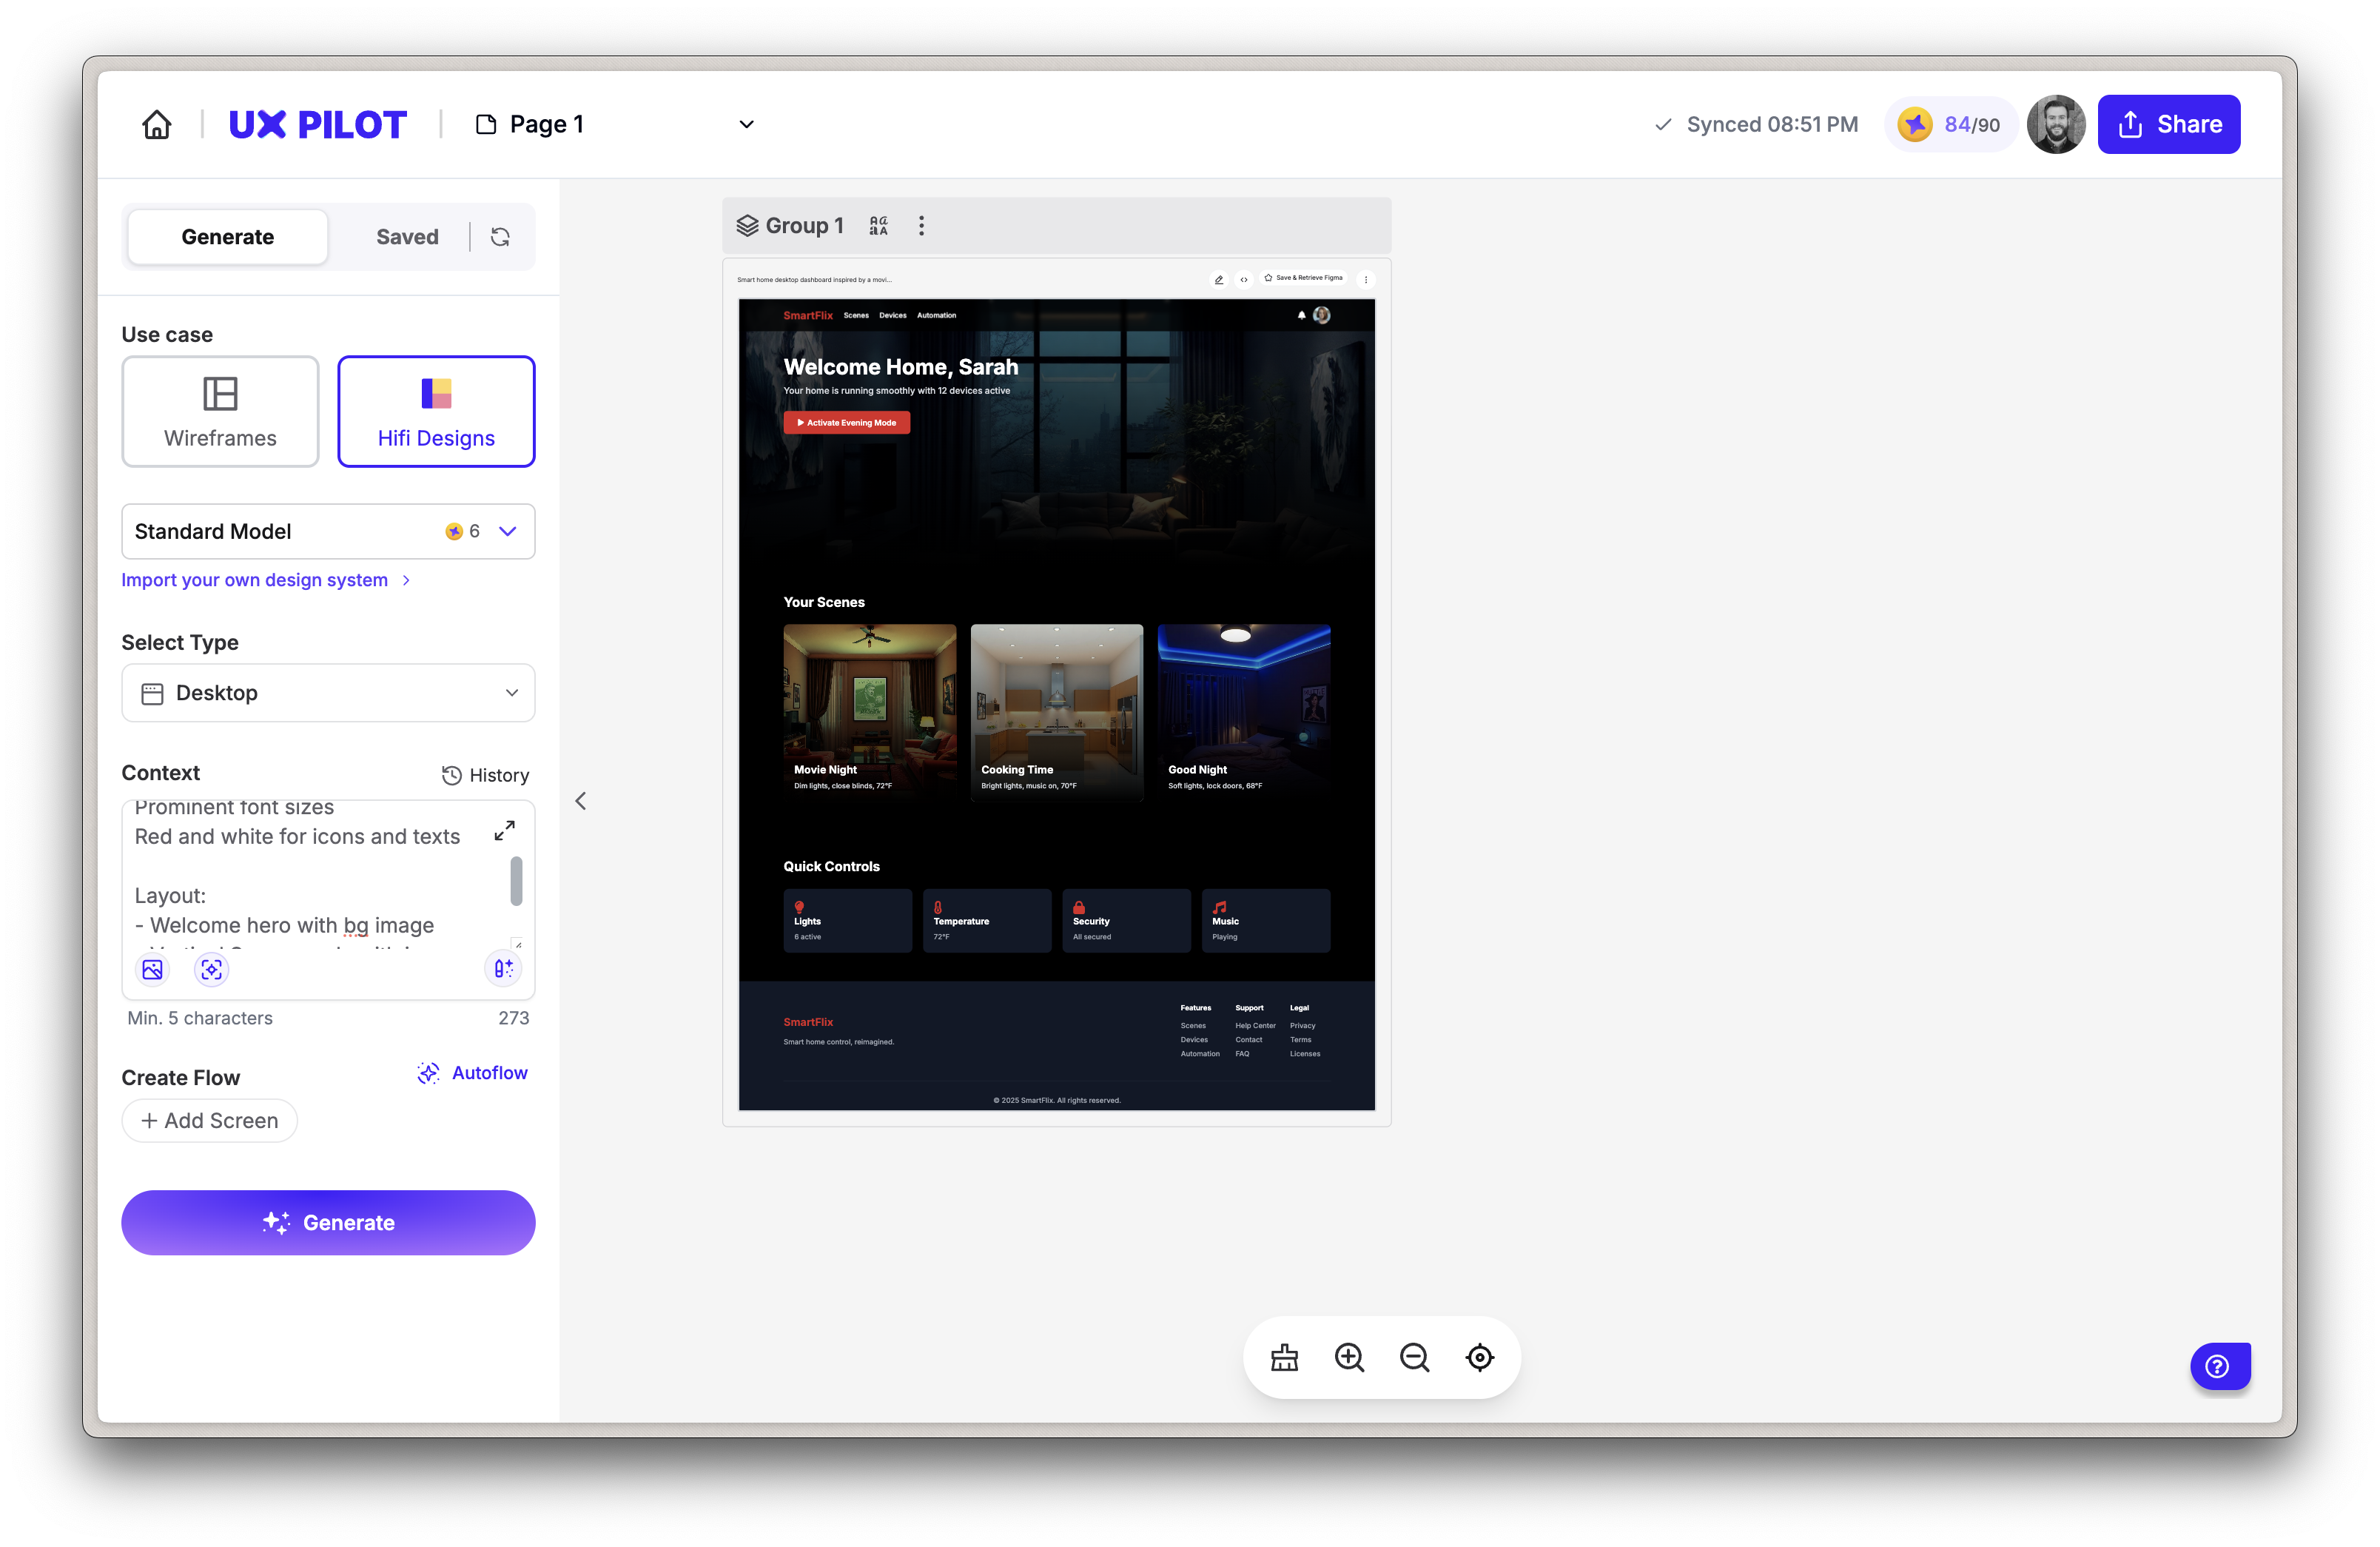Click the recenter canvas target icon
2380x1547 pixels.
[1479, 1357]
